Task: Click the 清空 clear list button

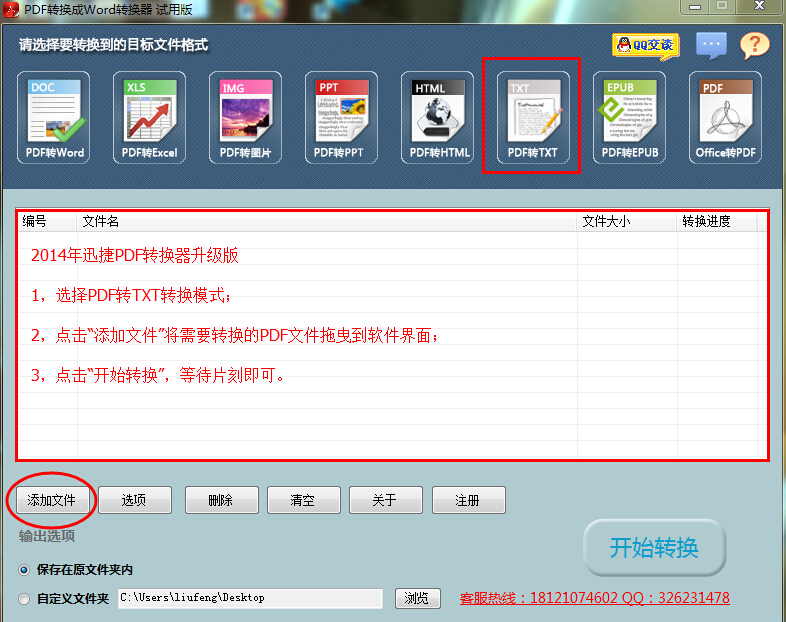Action: [304, 500]
